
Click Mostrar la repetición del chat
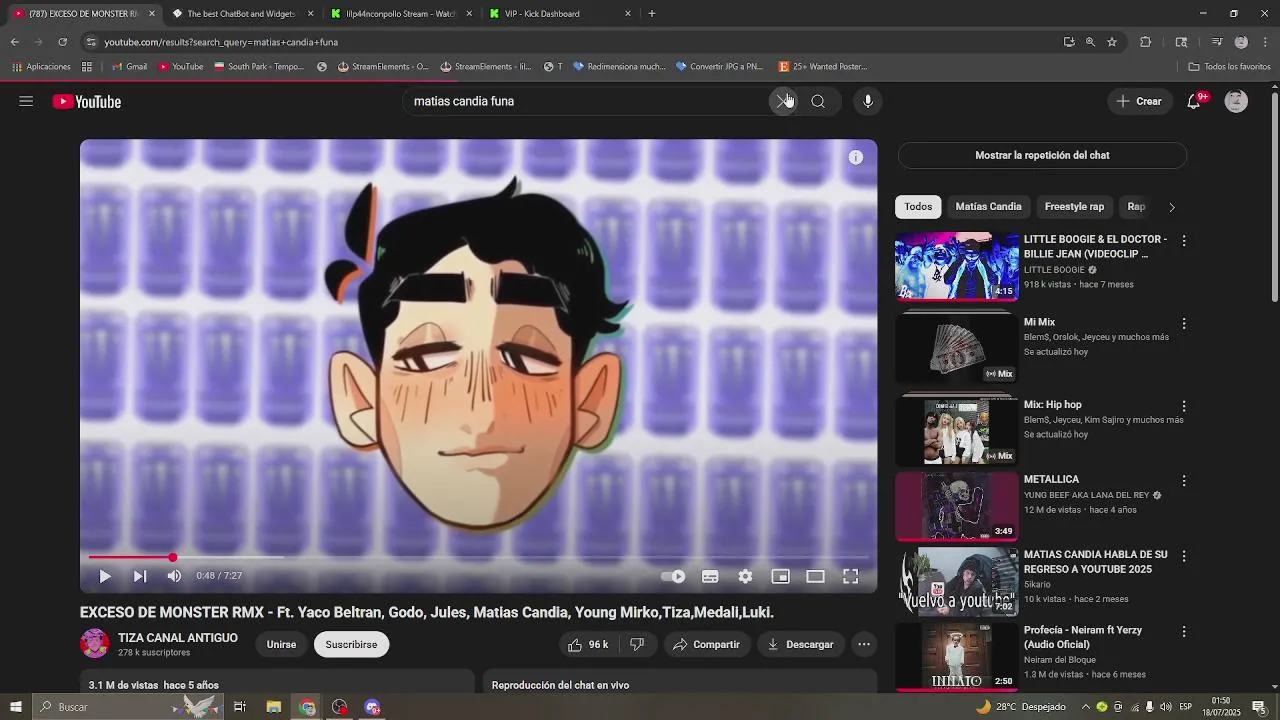pos(1042,155)
